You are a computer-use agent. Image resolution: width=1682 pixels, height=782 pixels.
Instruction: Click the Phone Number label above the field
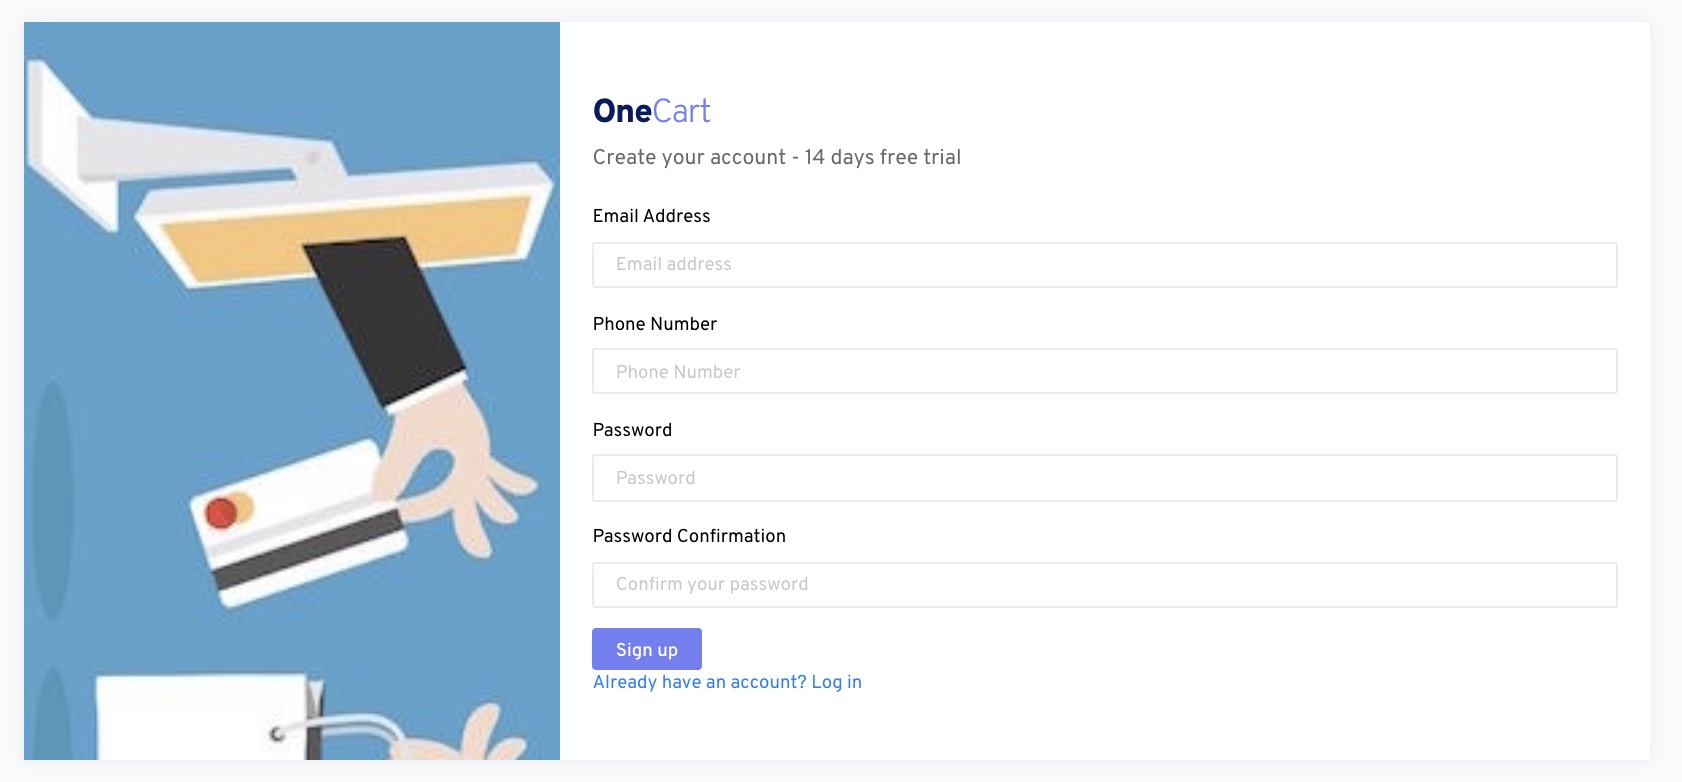tap(654, 324)
